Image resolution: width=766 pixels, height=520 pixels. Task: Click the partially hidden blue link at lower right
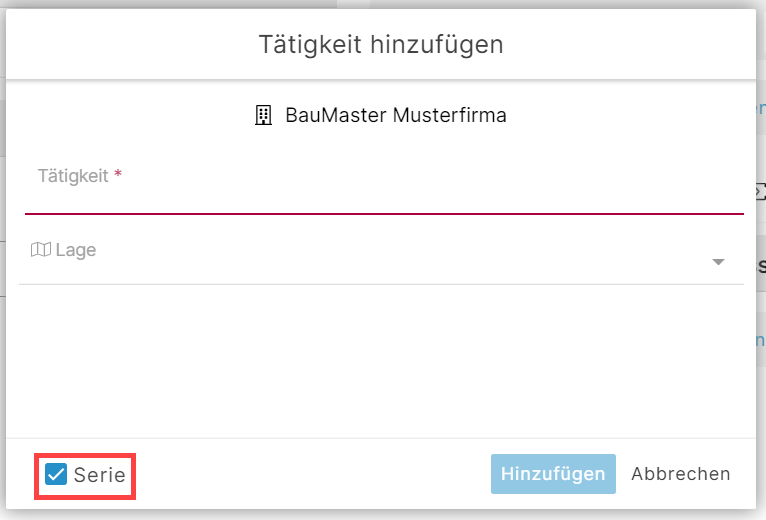pyautogui.click(x=761, y=340)
